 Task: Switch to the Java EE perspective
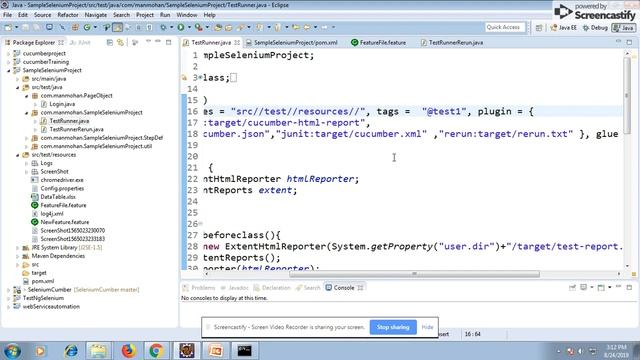pyautogui.click(x=564, y=28)
